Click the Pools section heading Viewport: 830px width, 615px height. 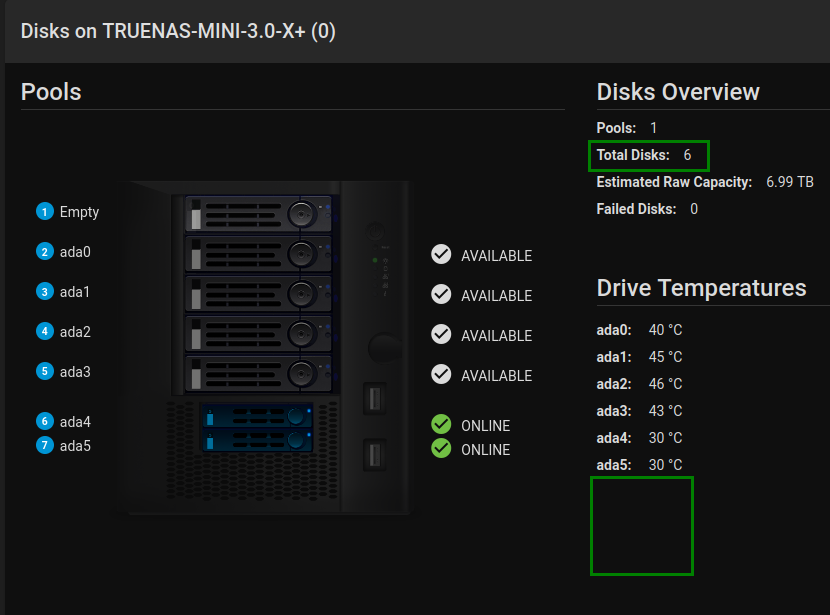pyautogui.click(x=51, y=92)
